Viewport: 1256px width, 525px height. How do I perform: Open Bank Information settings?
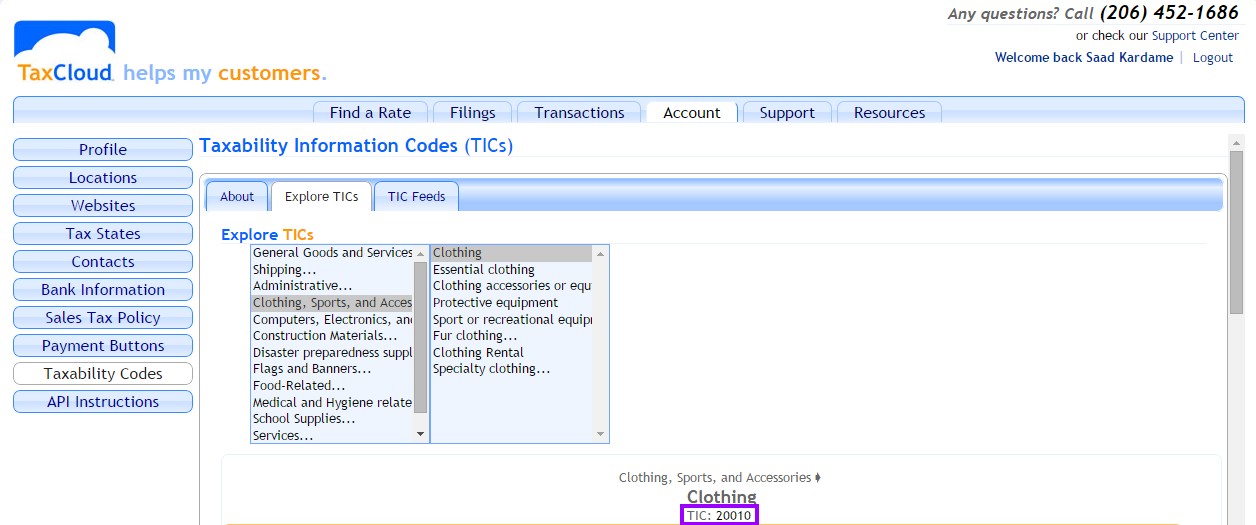coord(103,290)
